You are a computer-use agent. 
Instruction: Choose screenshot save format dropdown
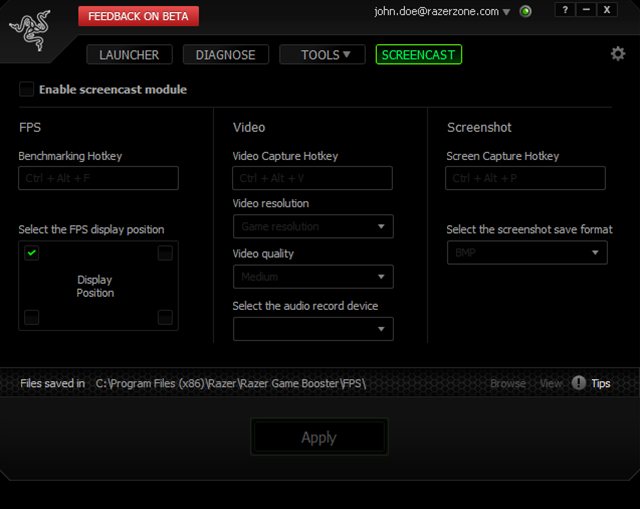click(526, 253)
